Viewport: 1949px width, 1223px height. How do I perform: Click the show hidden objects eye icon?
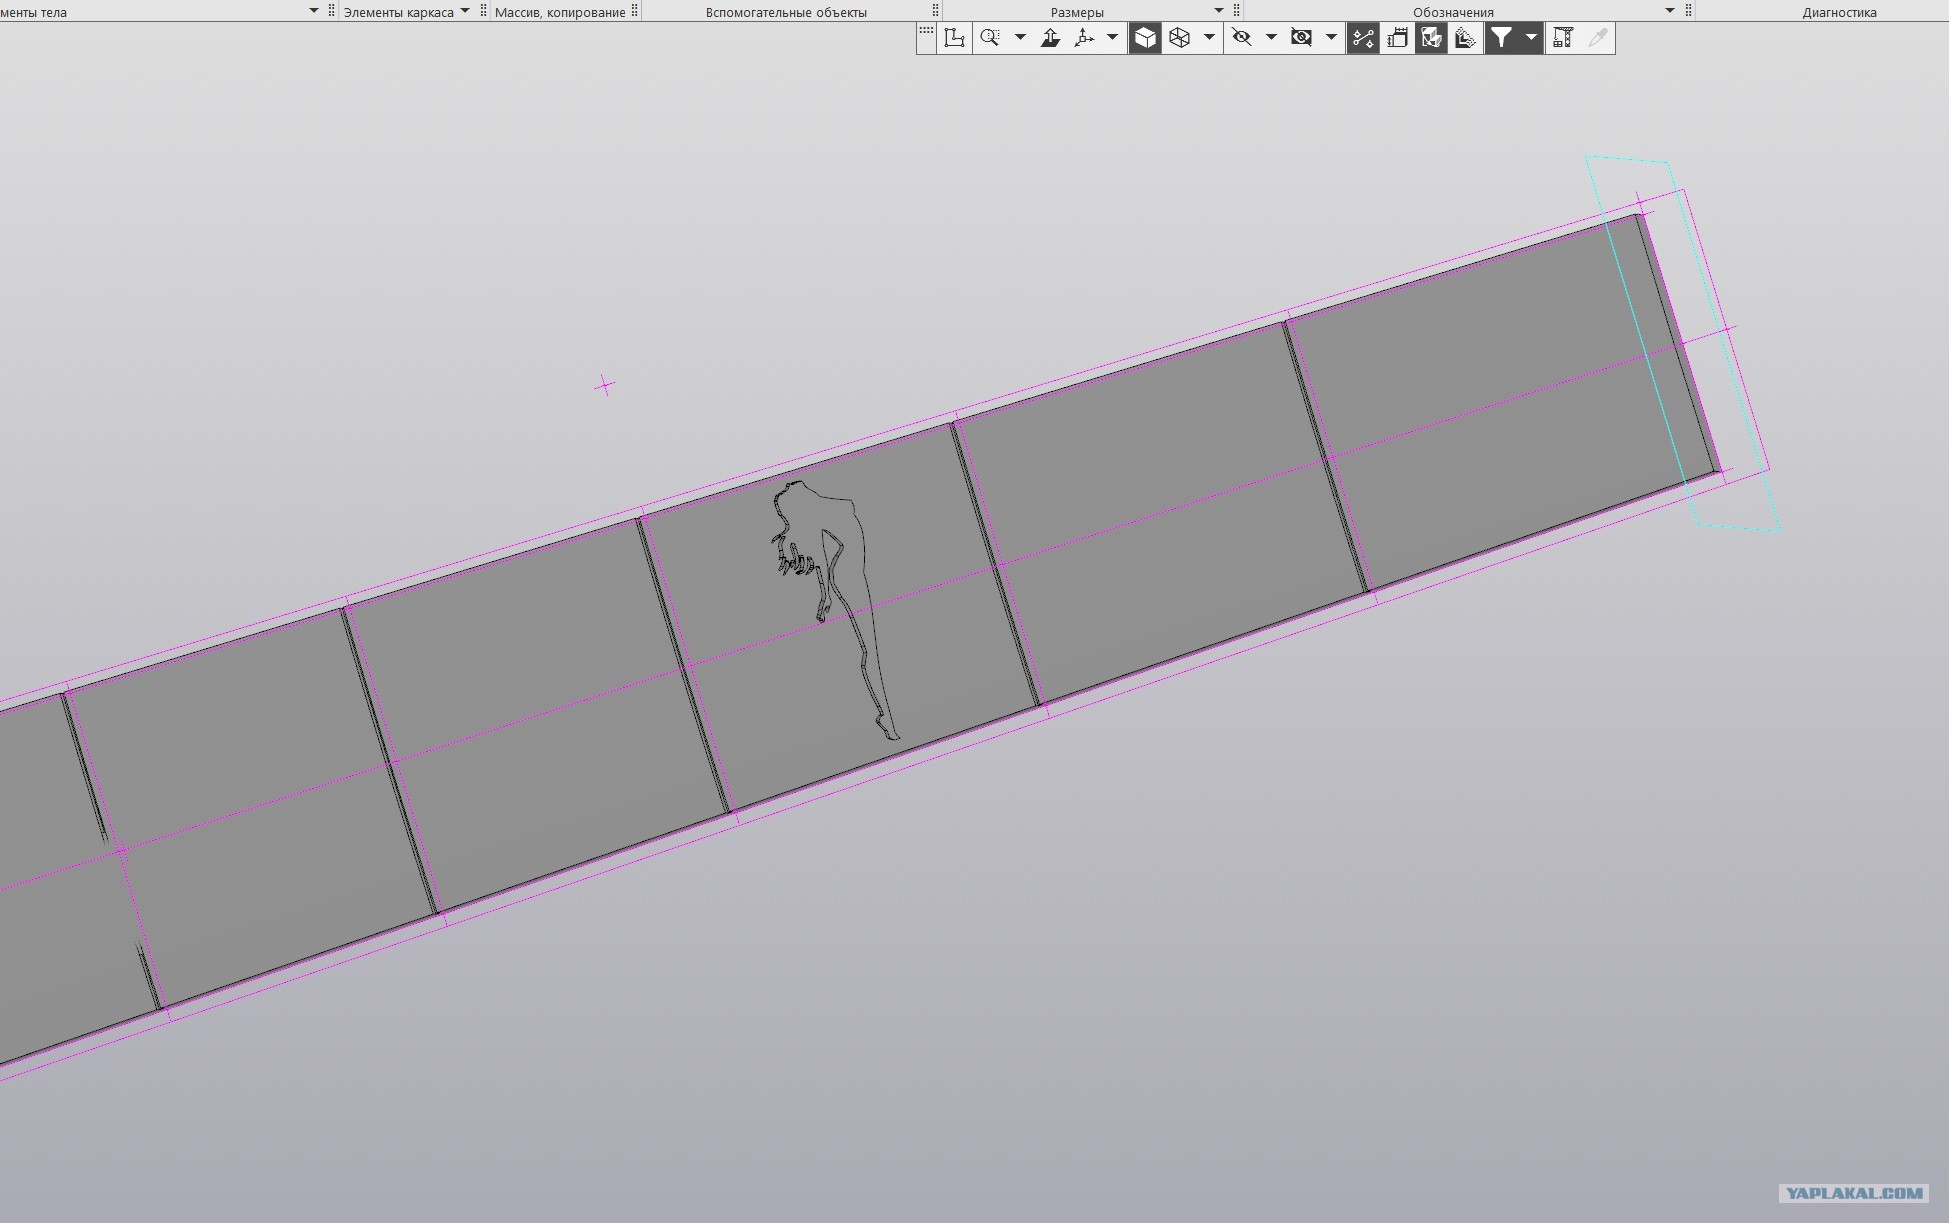[1301, 38]
